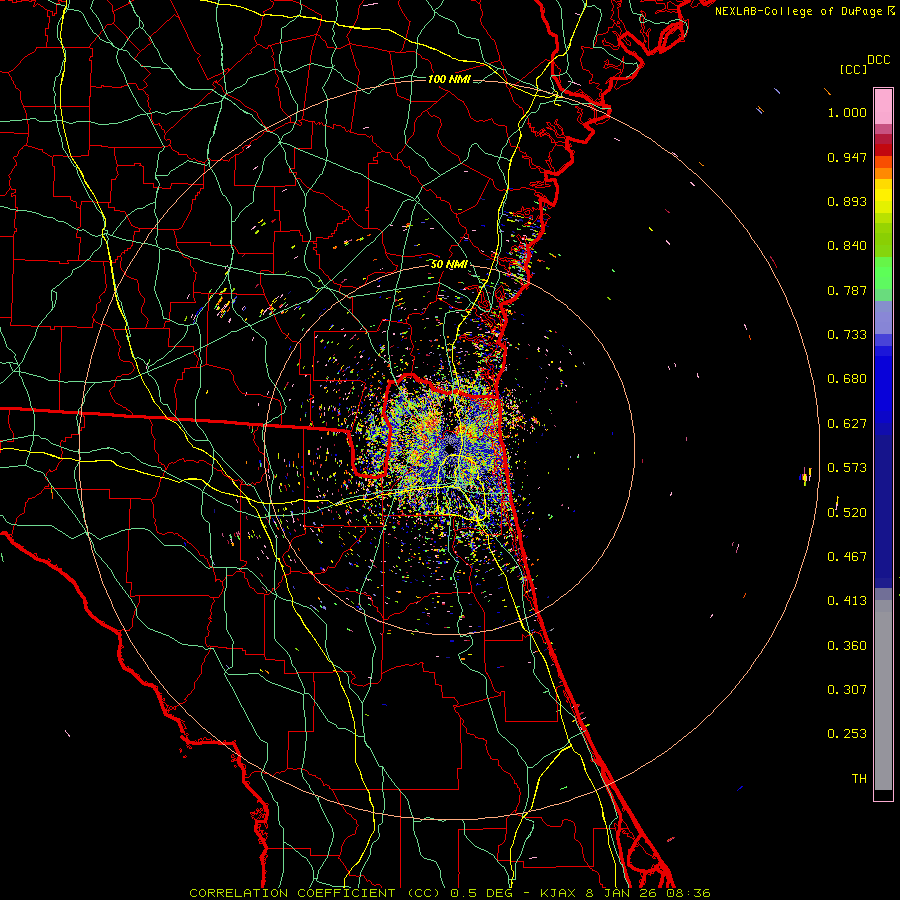Click the 0.360 color scale value

[847, 646]
